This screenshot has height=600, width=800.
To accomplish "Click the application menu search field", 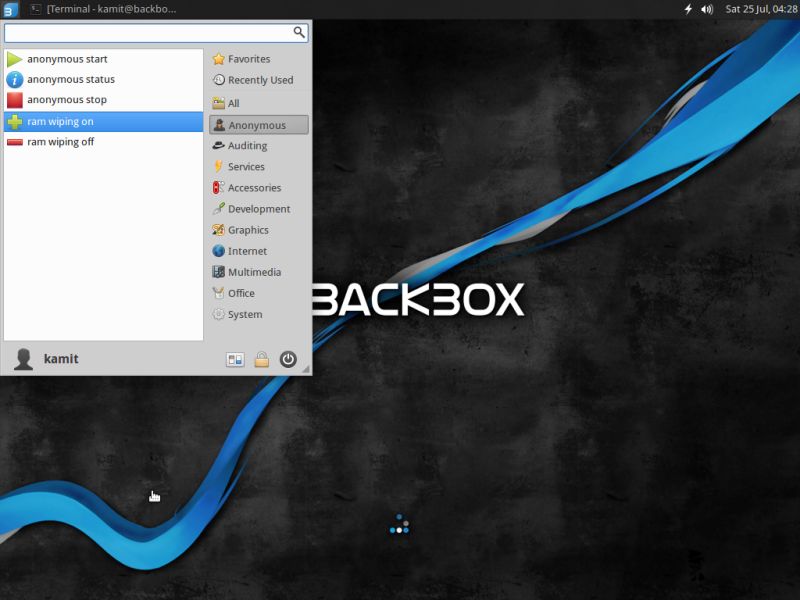I will 150,32.
